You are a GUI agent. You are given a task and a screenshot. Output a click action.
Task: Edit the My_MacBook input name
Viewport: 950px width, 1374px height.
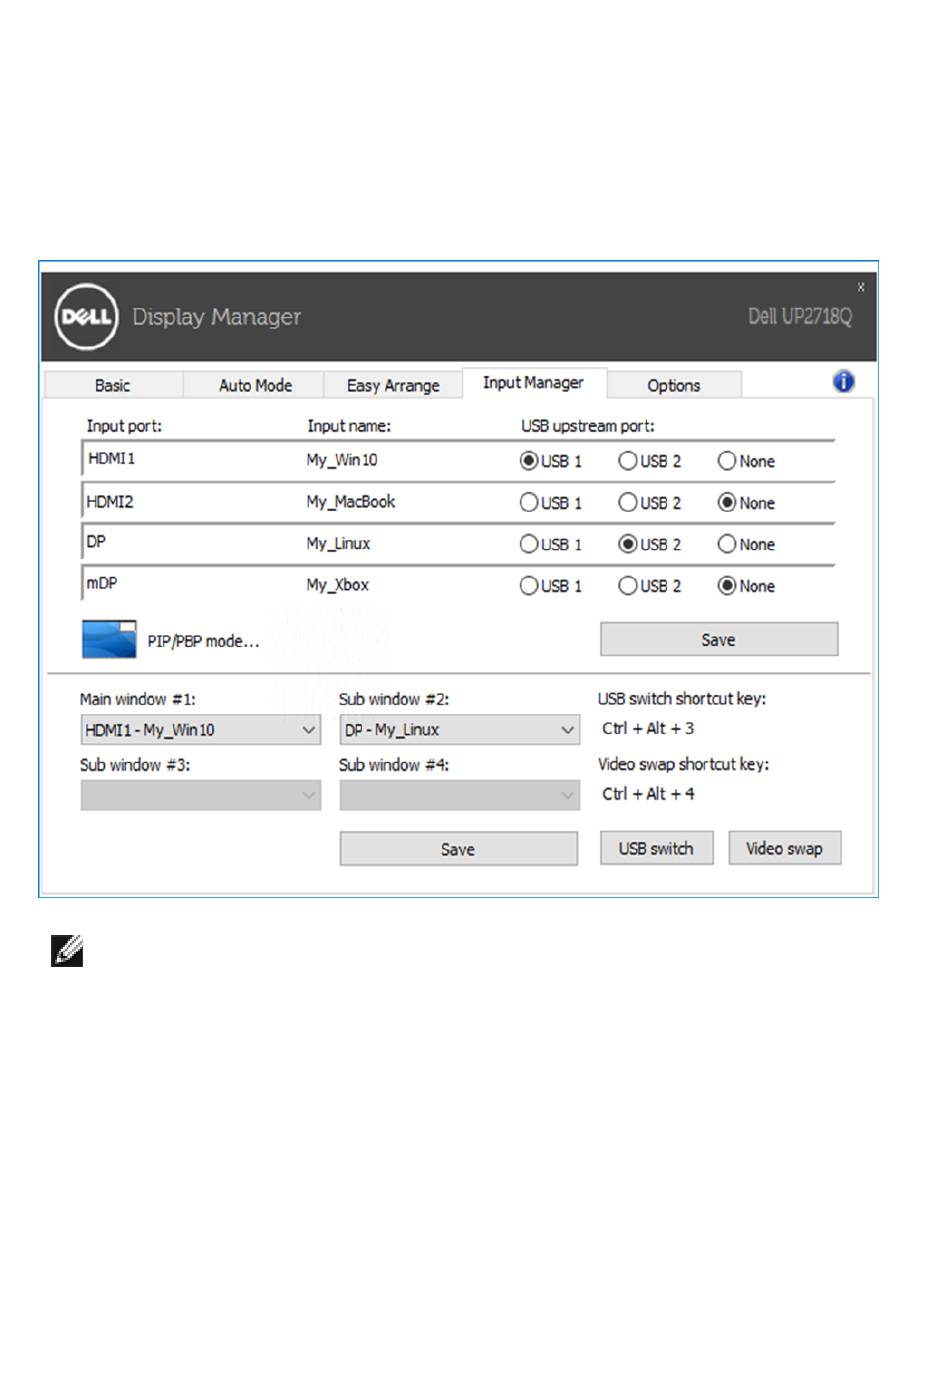pyautogui.click(x=351, y=502)
